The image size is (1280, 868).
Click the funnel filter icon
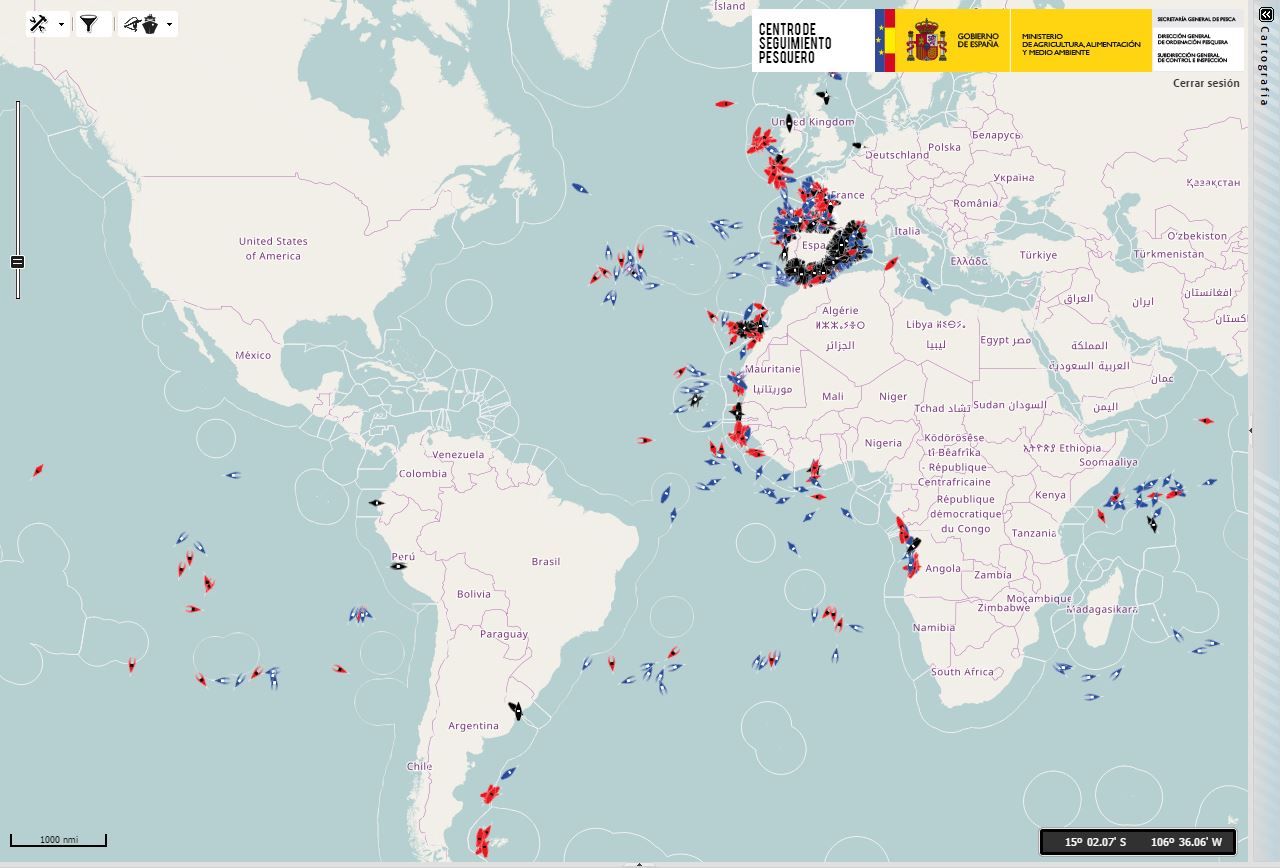pos(89,24)
